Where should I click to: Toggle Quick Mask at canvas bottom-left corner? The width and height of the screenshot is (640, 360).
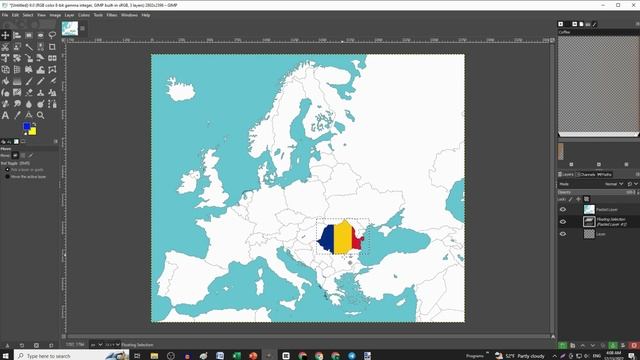pyautogui.click(x=63, y=337)
